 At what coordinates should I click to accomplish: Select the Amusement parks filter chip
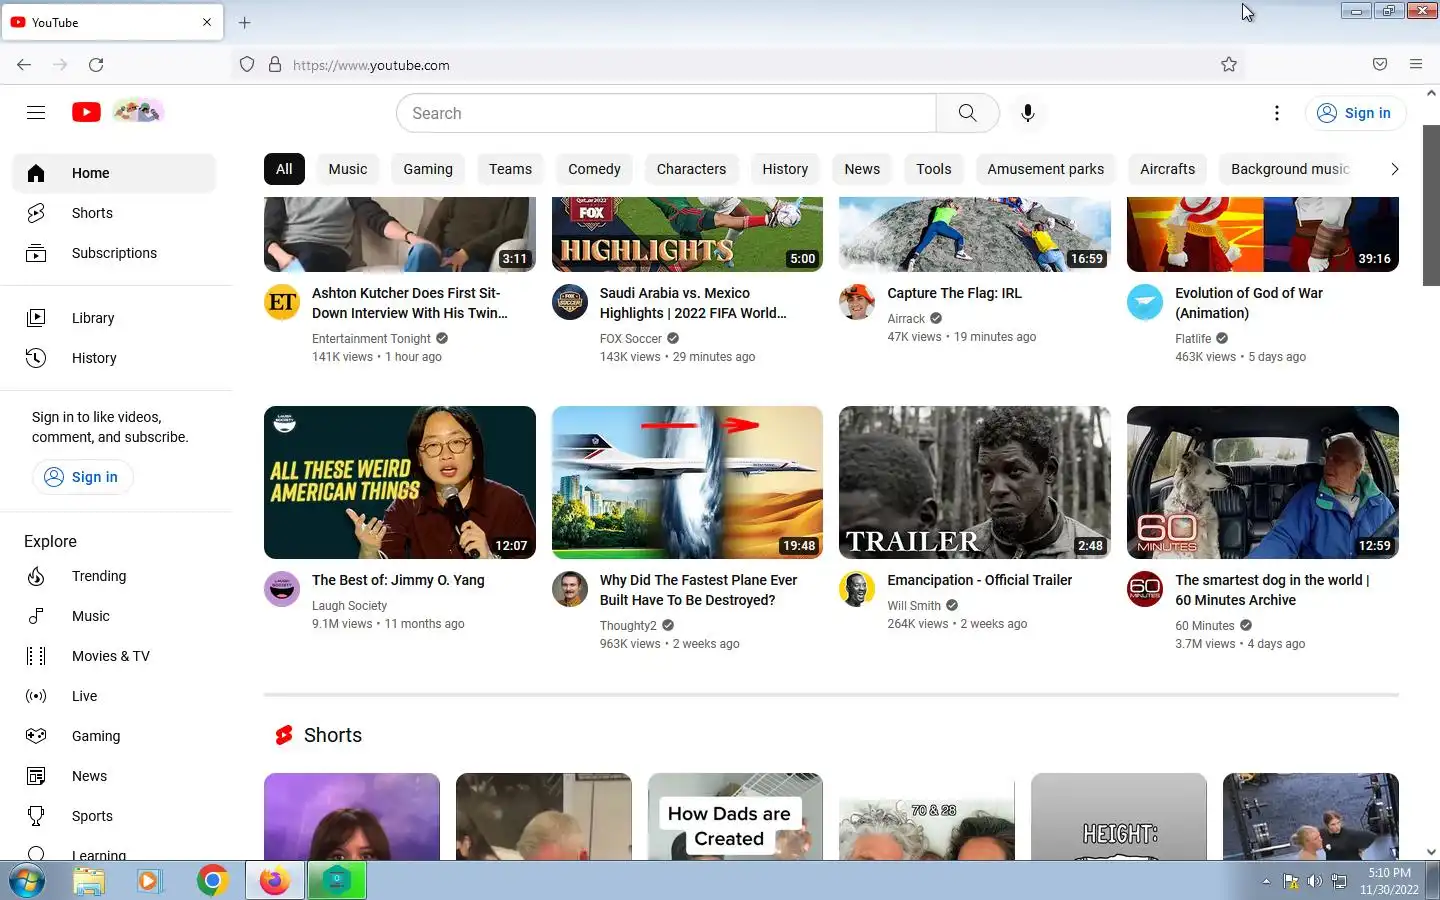(x=1046, y=169)
